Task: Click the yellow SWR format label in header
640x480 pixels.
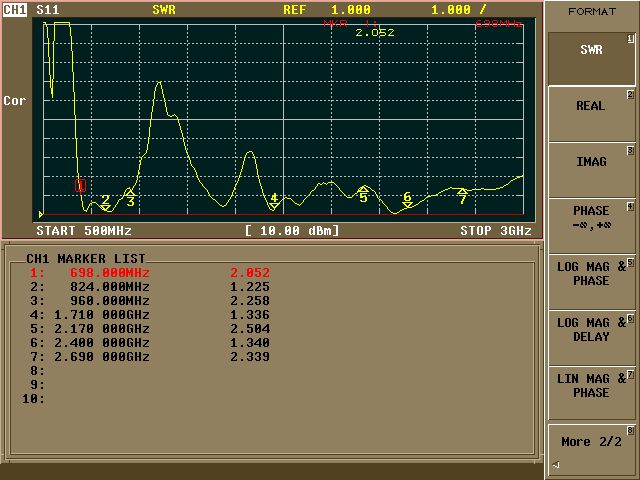Action: [164, 9]
